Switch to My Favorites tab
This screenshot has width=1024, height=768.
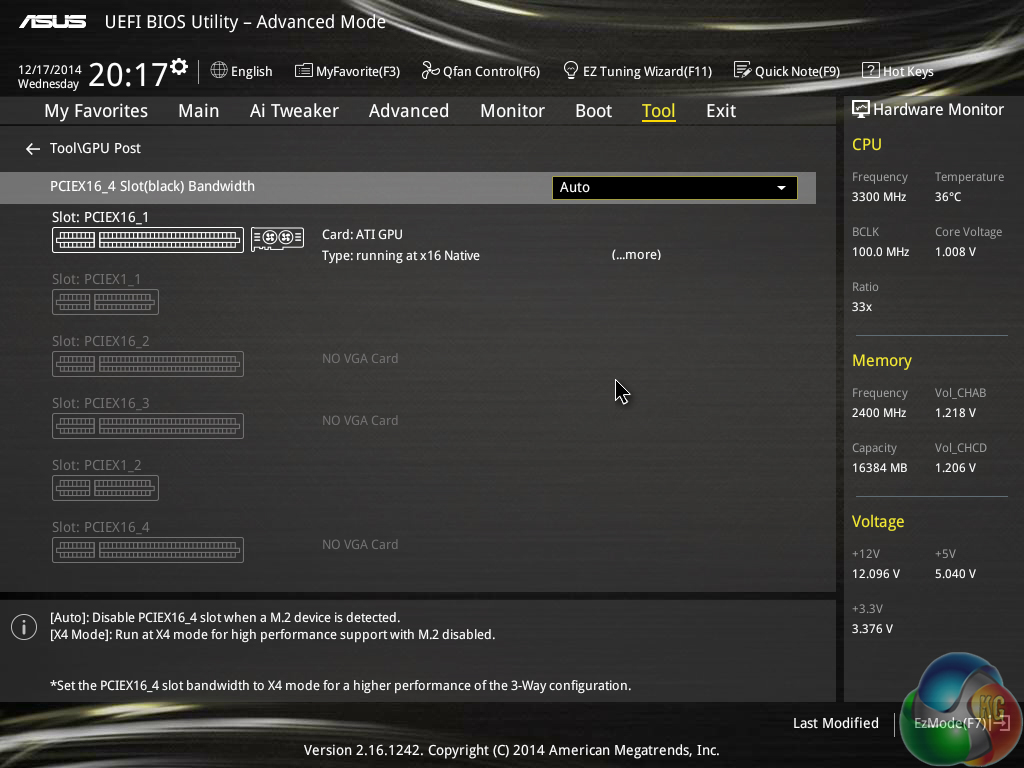(x=96, y=111)
